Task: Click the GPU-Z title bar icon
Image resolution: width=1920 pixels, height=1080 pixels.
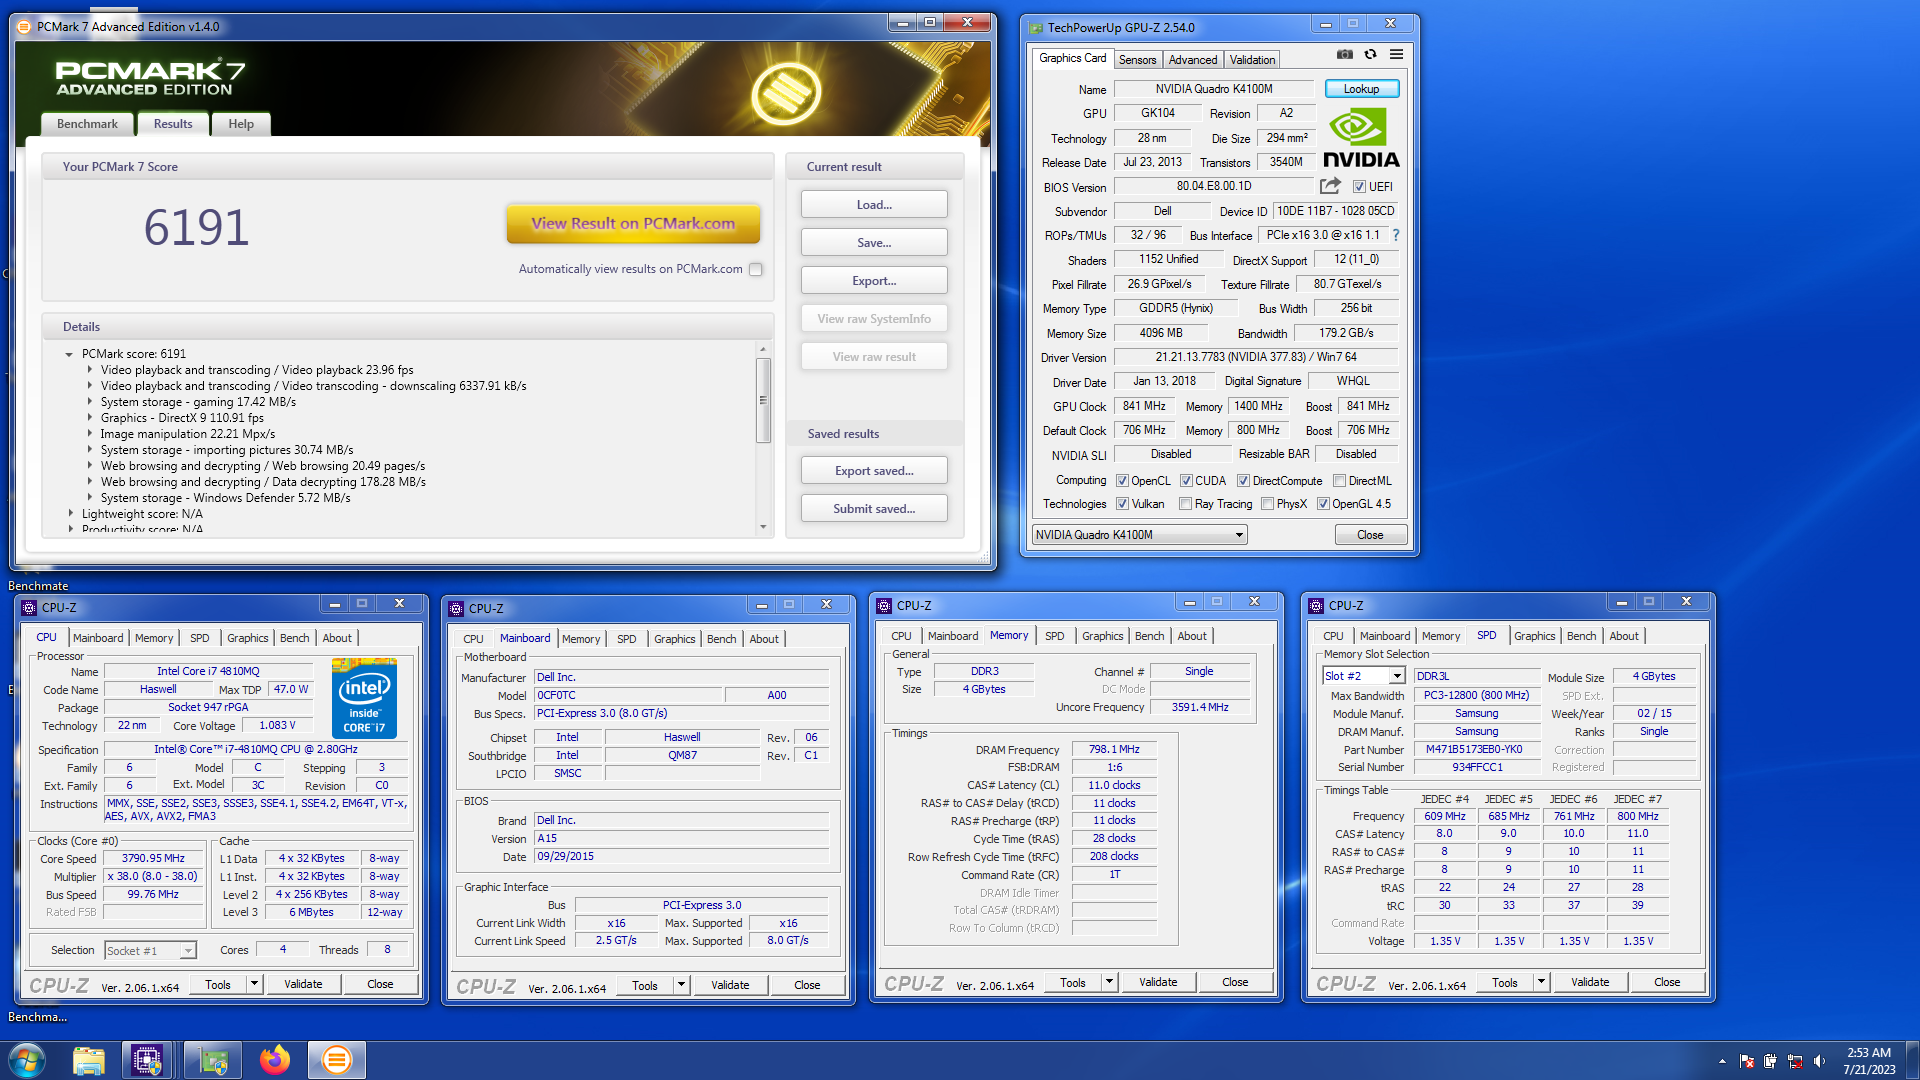Action: tap(1035, 28)
